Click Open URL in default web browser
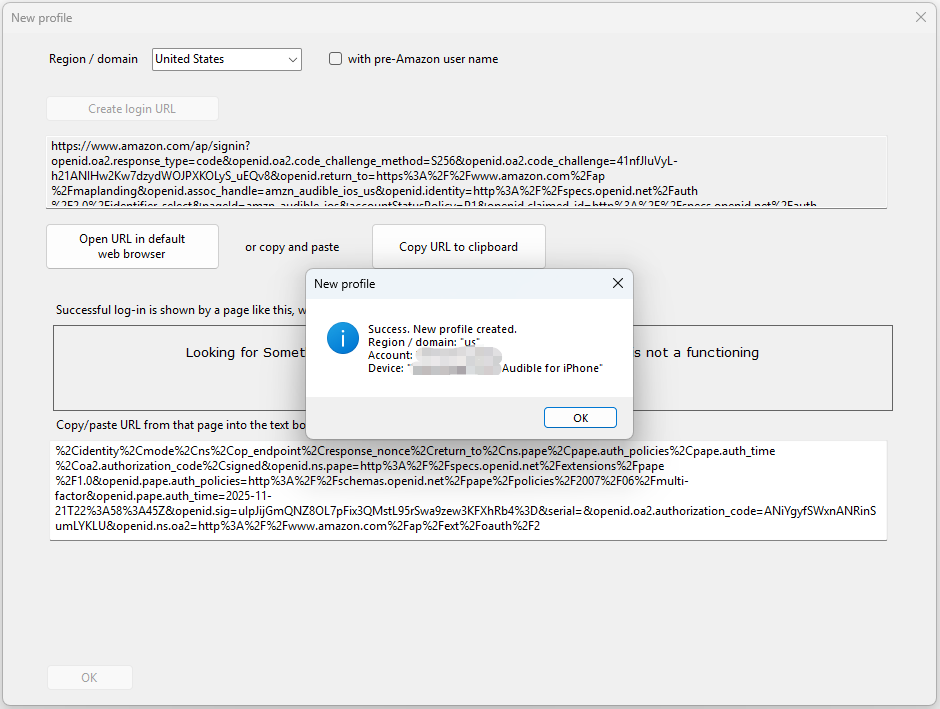Screen dimensions: 940x709 132,247
